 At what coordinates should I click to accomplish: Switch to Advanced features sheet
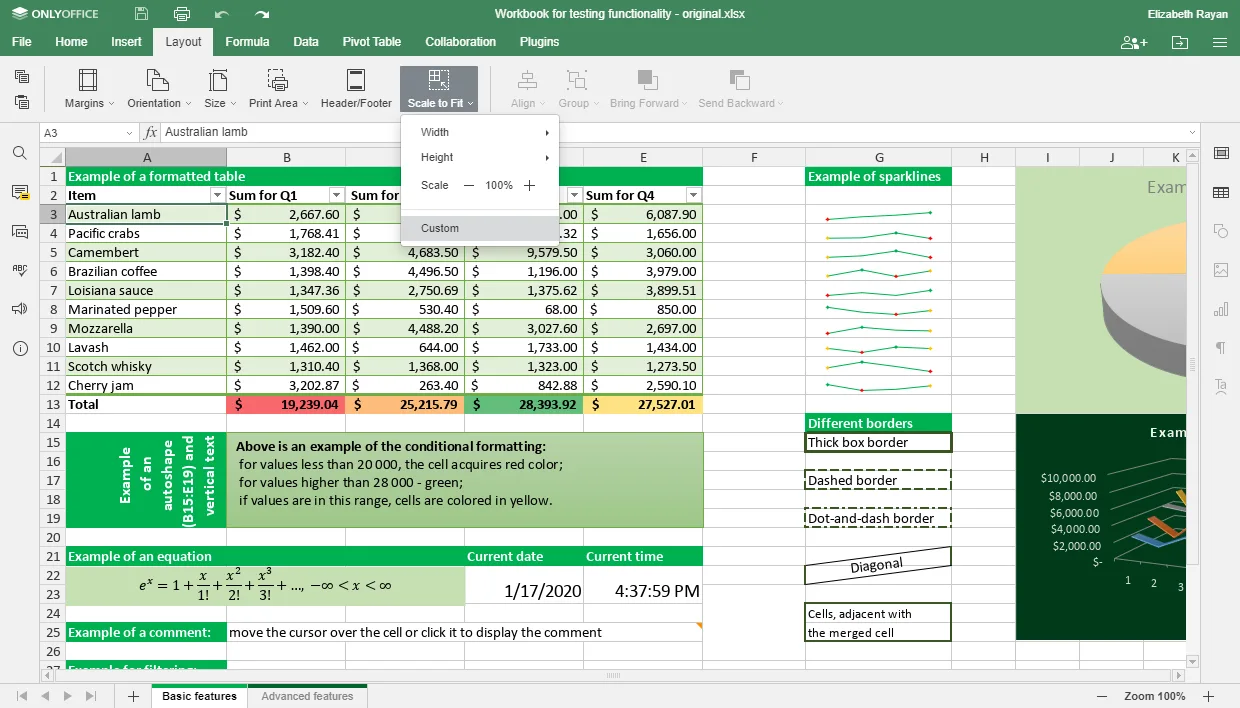click(307, 696)
